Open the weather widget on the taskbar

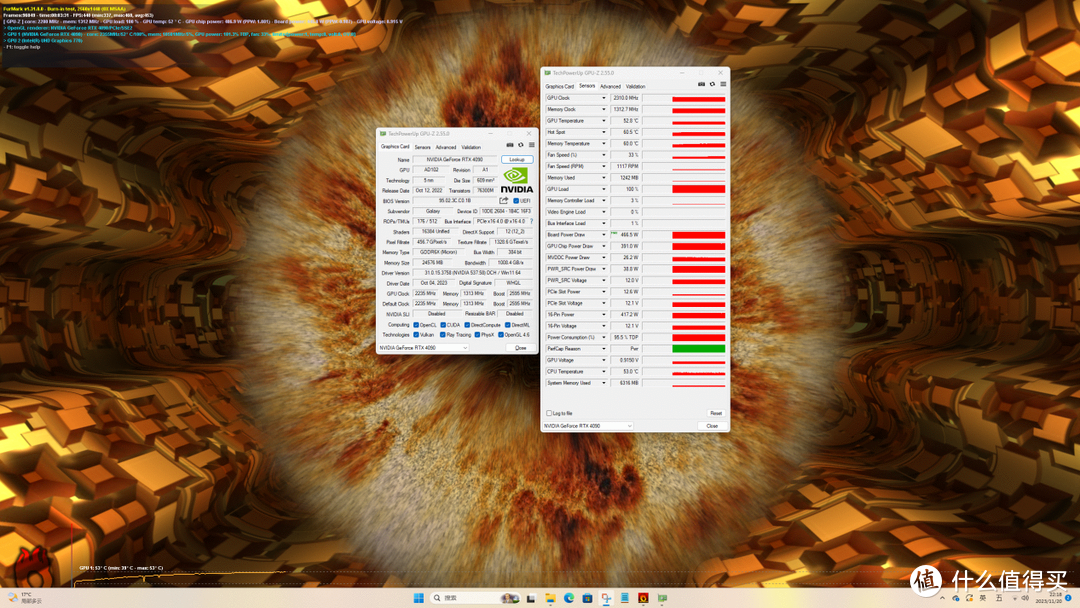[x=26, y=598]
